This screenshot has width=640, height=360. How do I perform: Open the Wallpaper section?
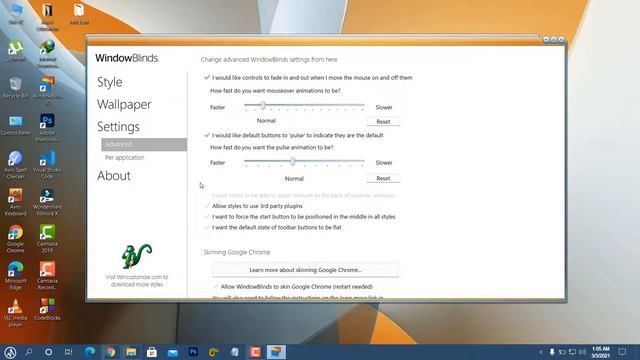[x=124, y=104]
